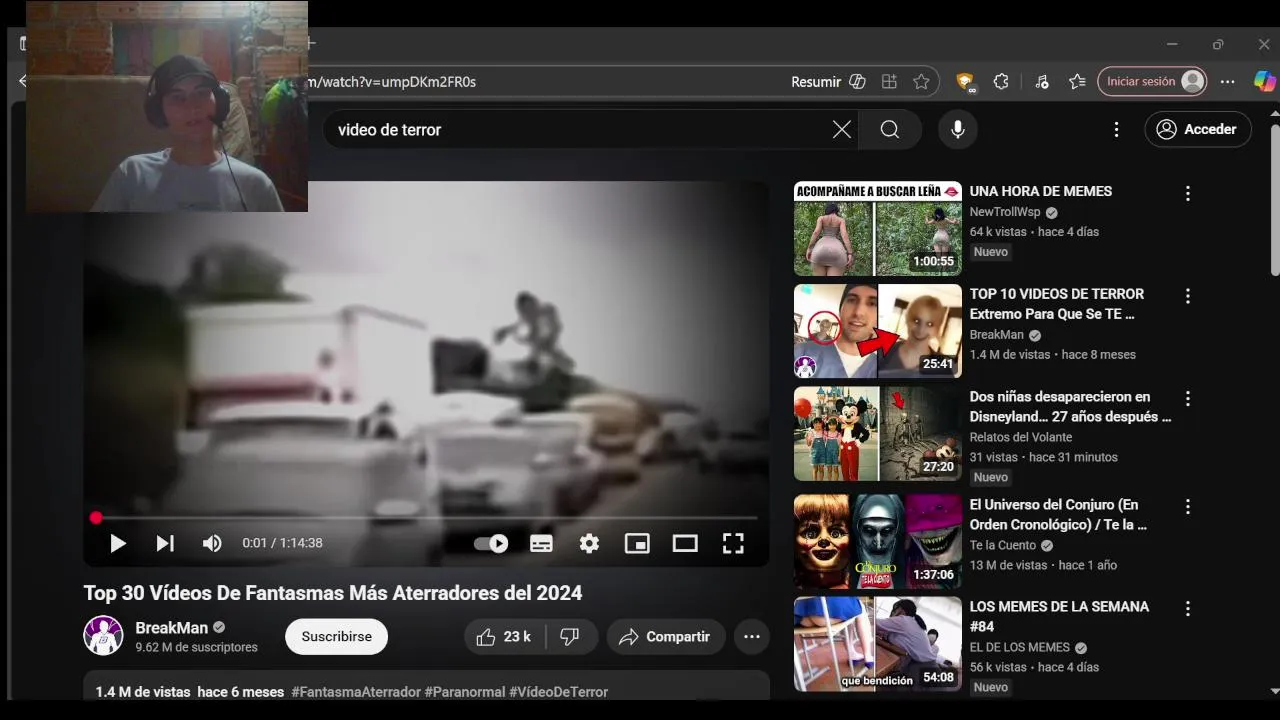
Task: Open more actions menu beside Compartir
Action: pos(752,637)
